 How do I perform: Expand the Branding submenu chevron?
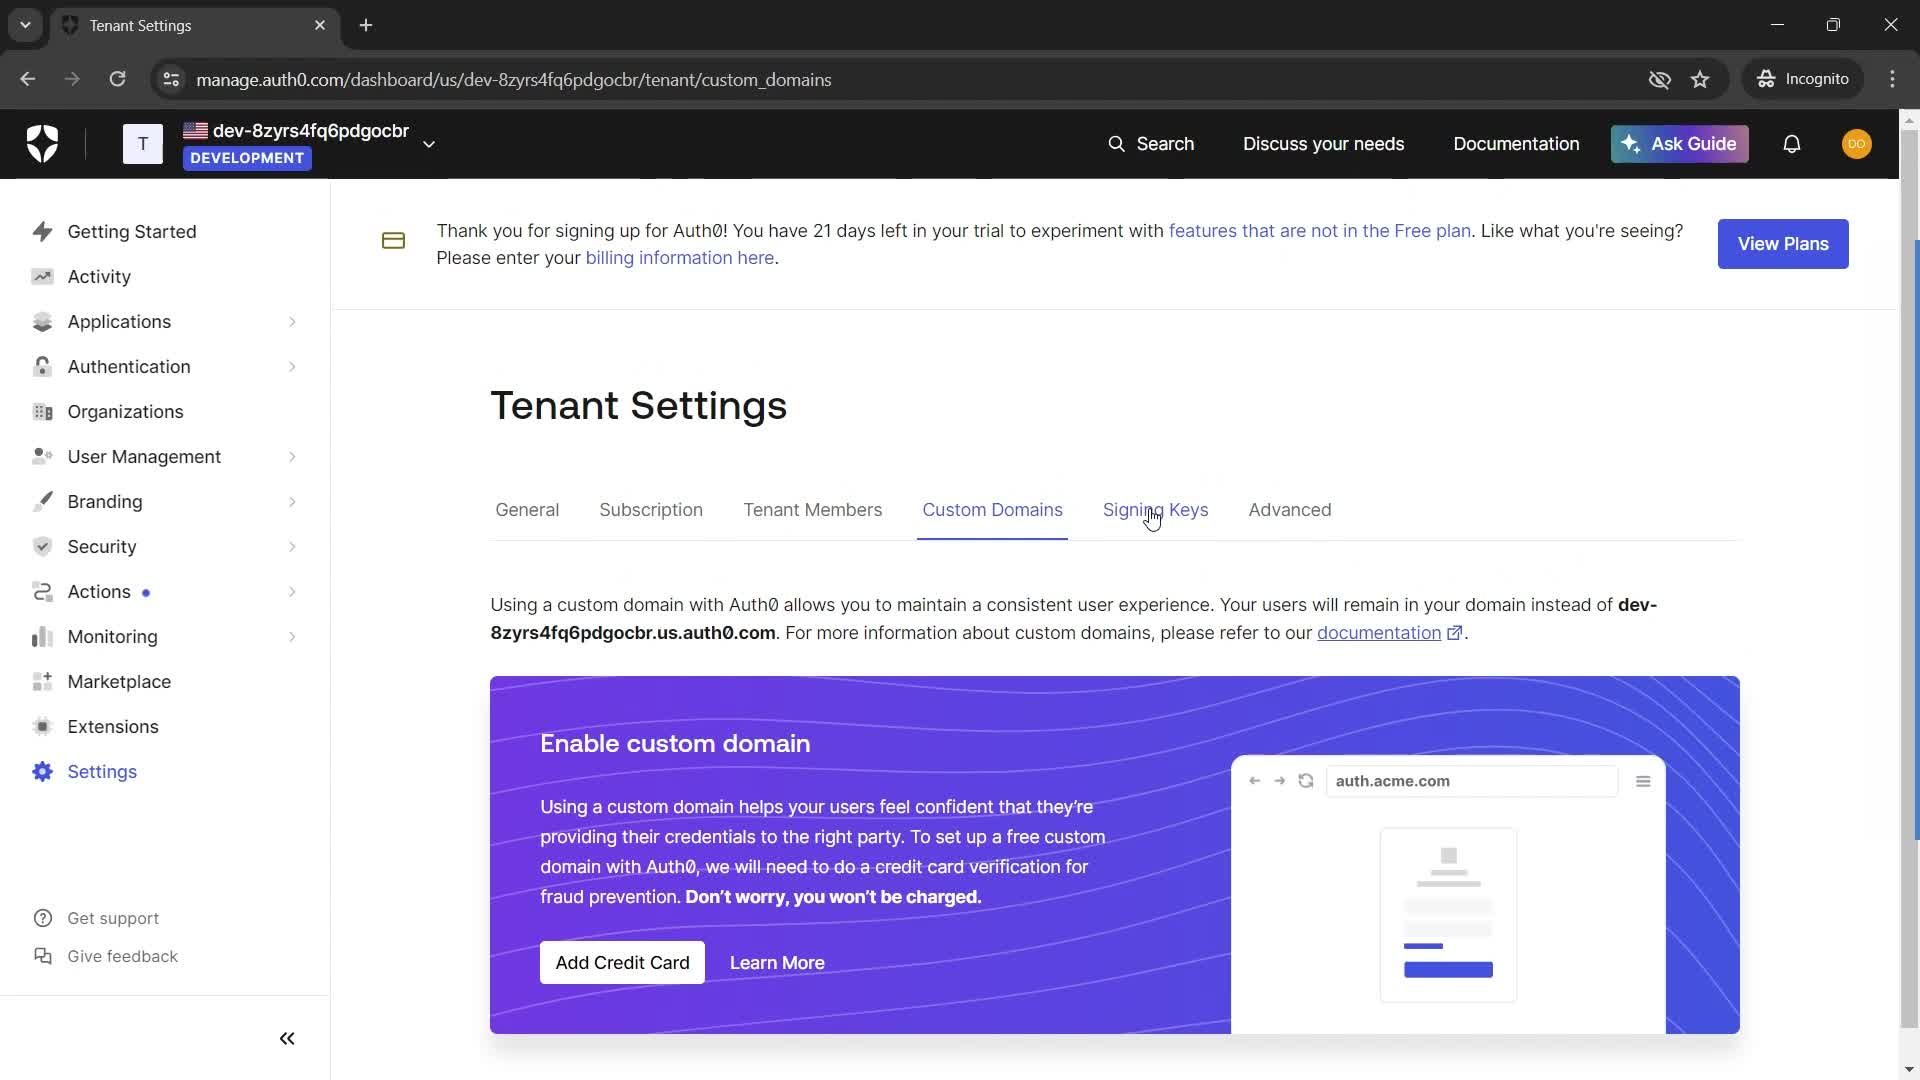click(292, 502)
